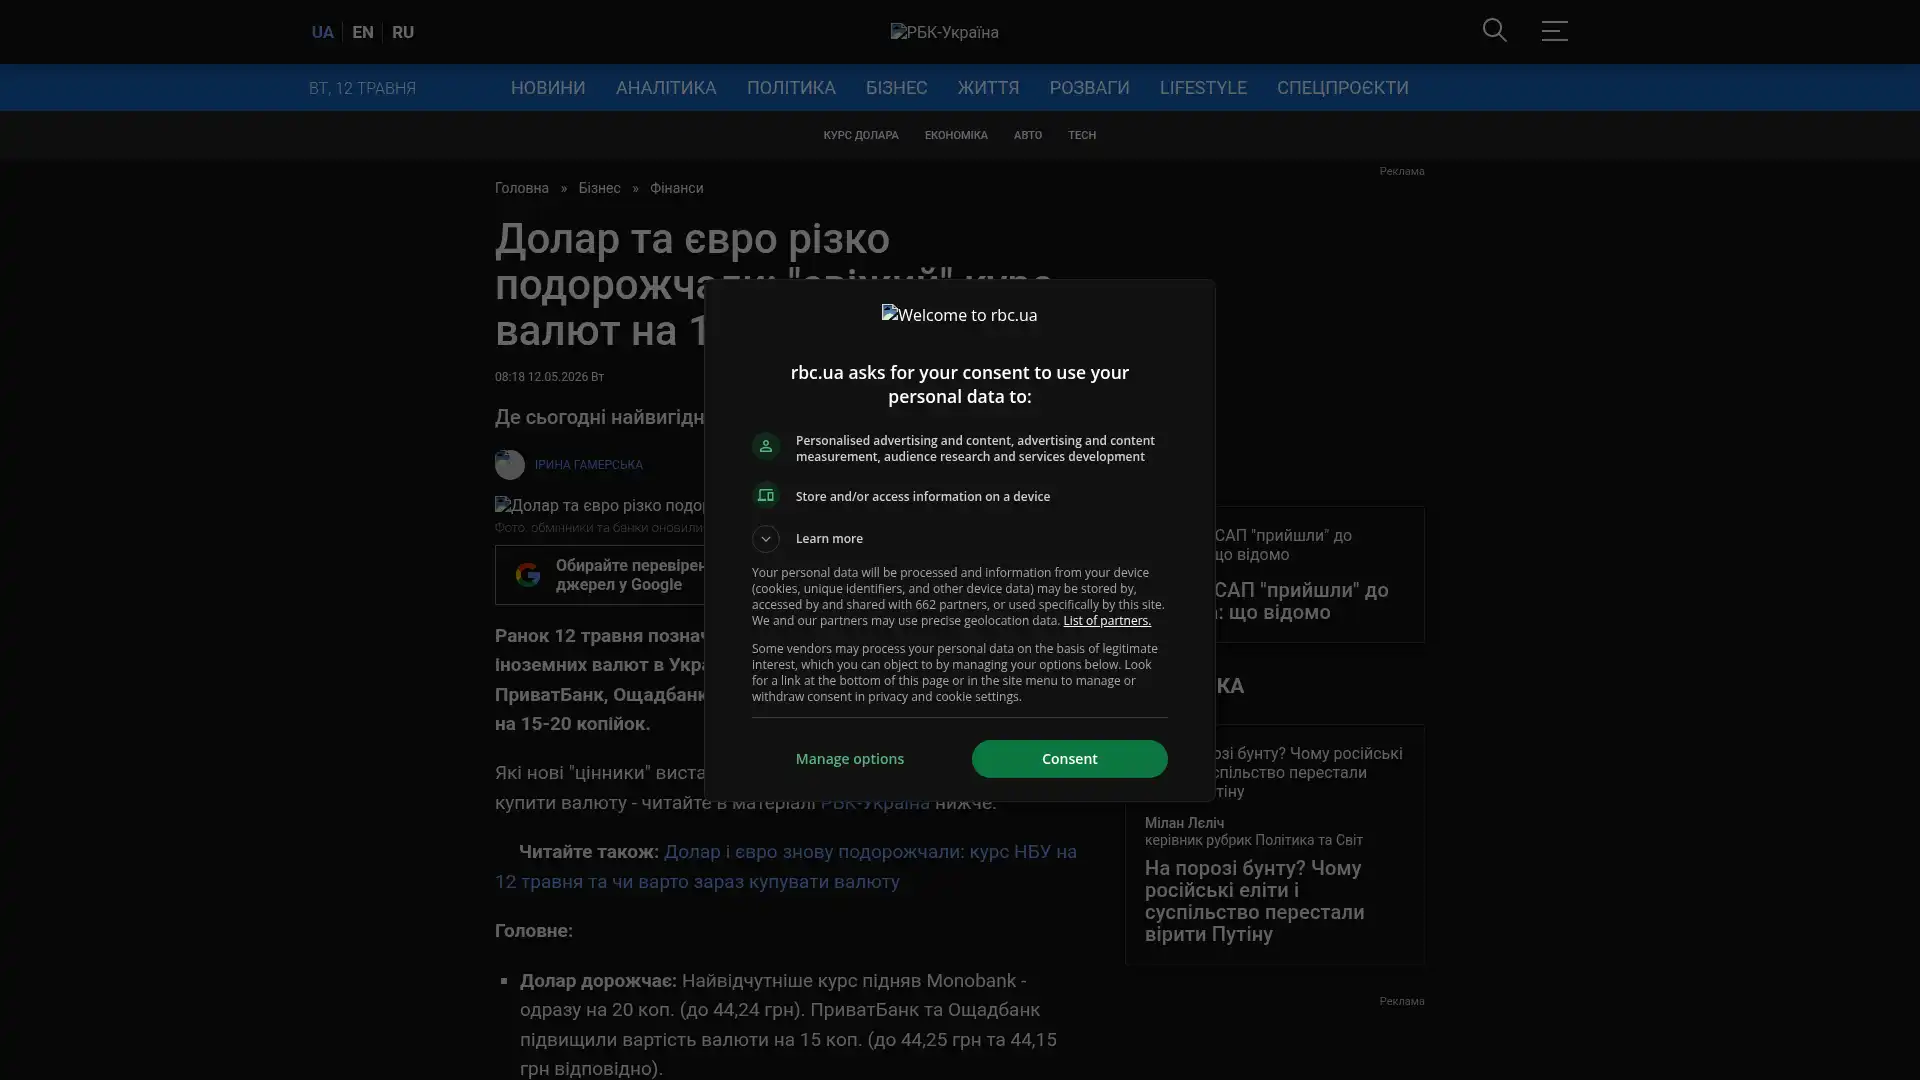Click the Бізнес breadcrumb
The height and width of the screenshot is (1080, 1920).
[x=599, y=189]
